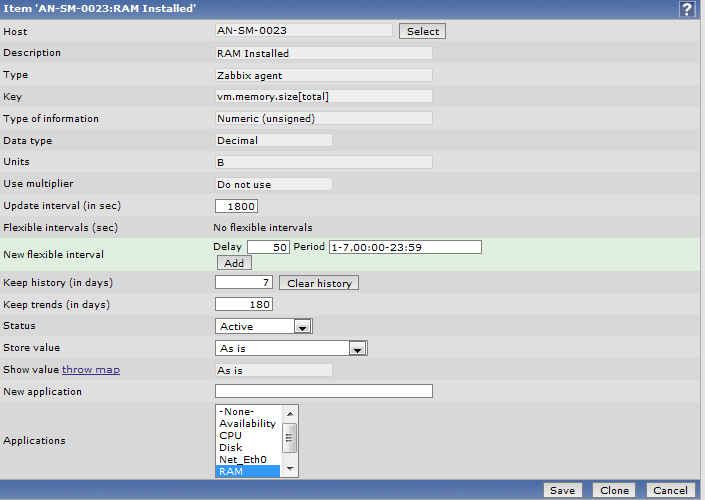Select Availability in Applications list
705x500 pixels.
[248, 424]
